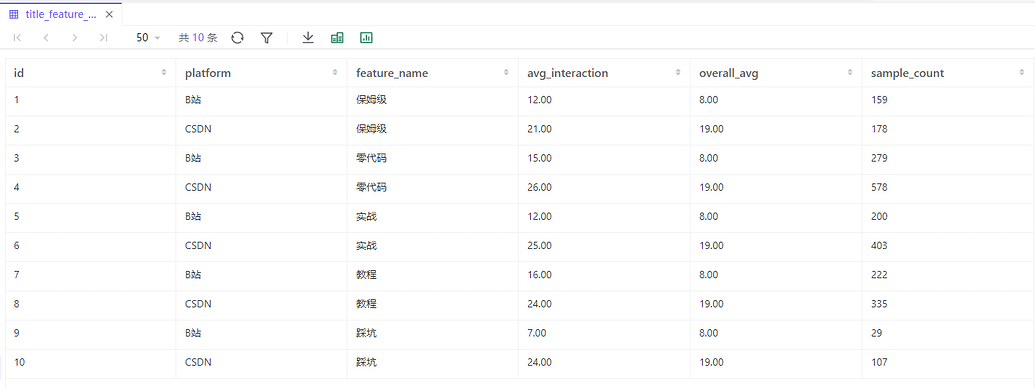Go to the next page
Screen dimensions: 1035x388
(x=75, y=38)
